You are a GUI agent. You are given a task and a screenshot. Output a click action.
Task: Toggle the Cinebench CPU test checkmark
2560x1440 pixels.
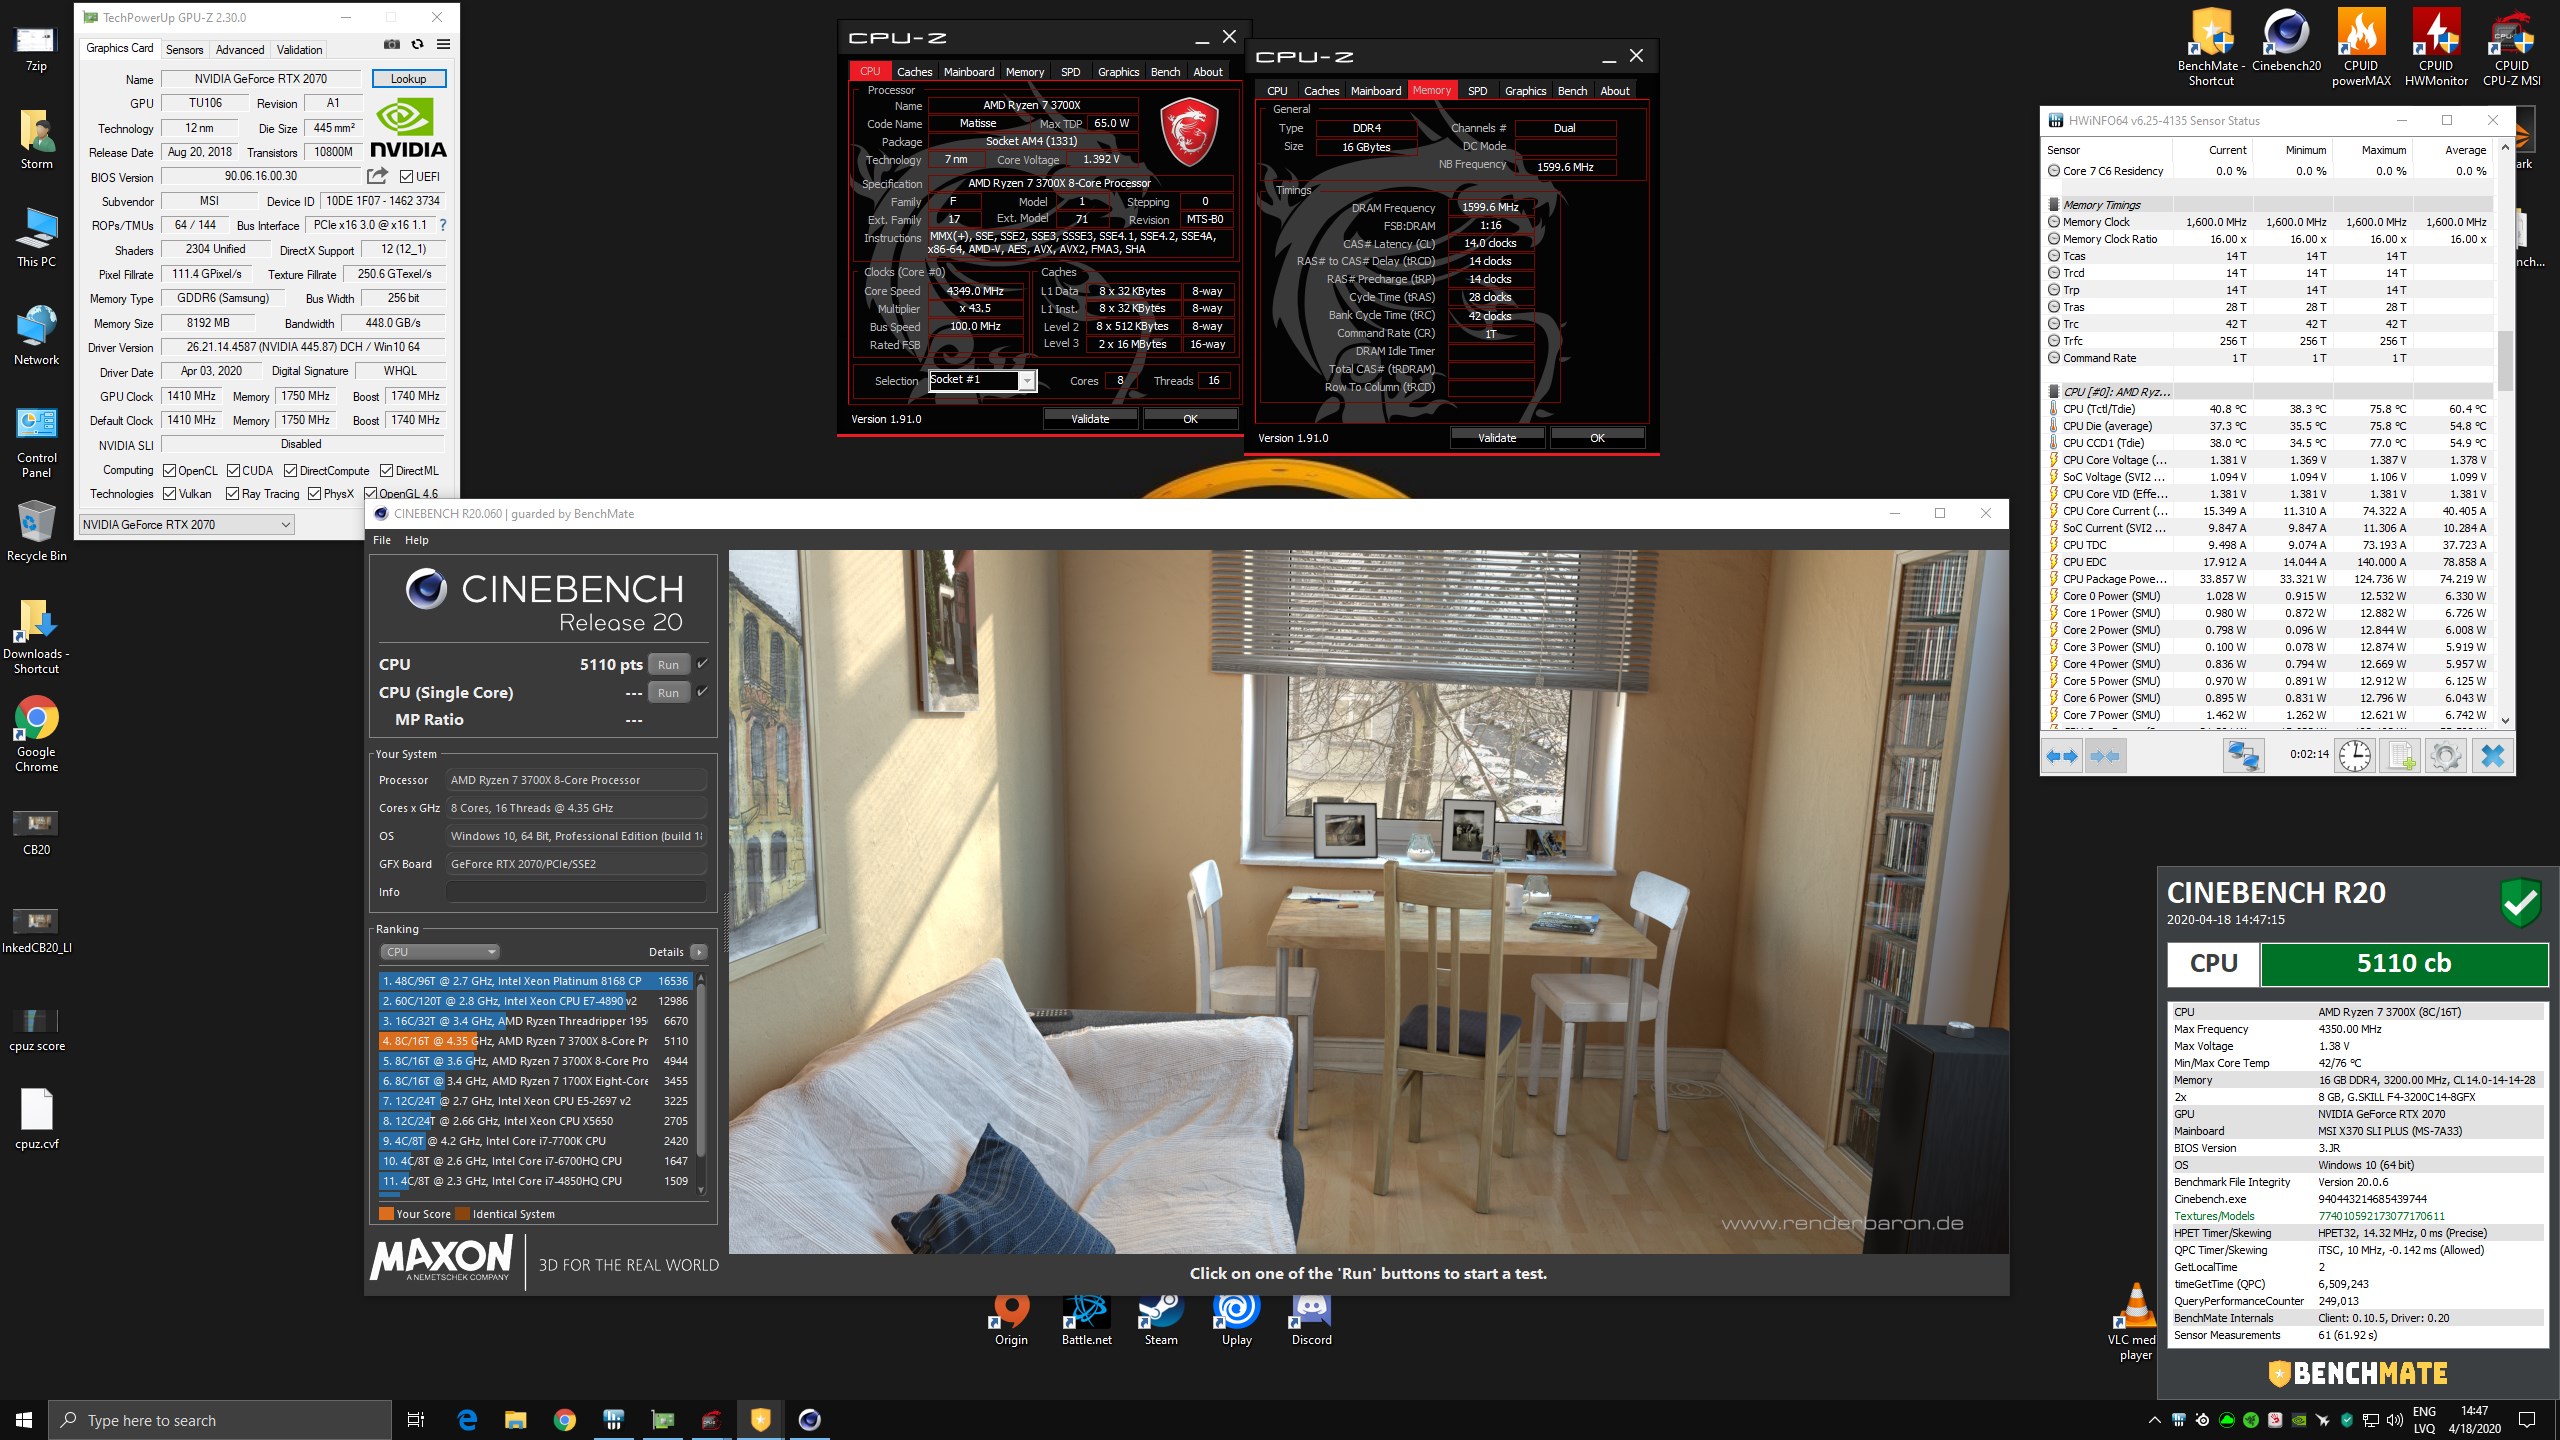702,664
